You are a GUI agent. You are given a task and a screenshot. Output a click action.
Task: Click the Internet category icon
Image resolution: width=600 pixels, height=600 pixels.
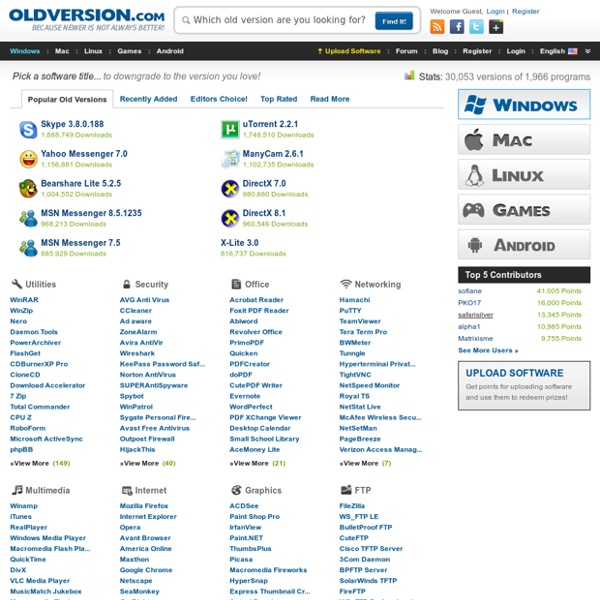127,490
